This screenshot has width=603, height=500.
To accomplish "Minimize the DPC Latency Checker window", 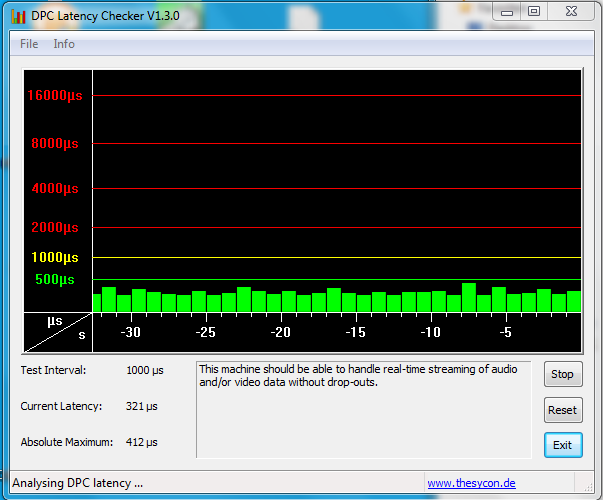I will coord(507,12).
